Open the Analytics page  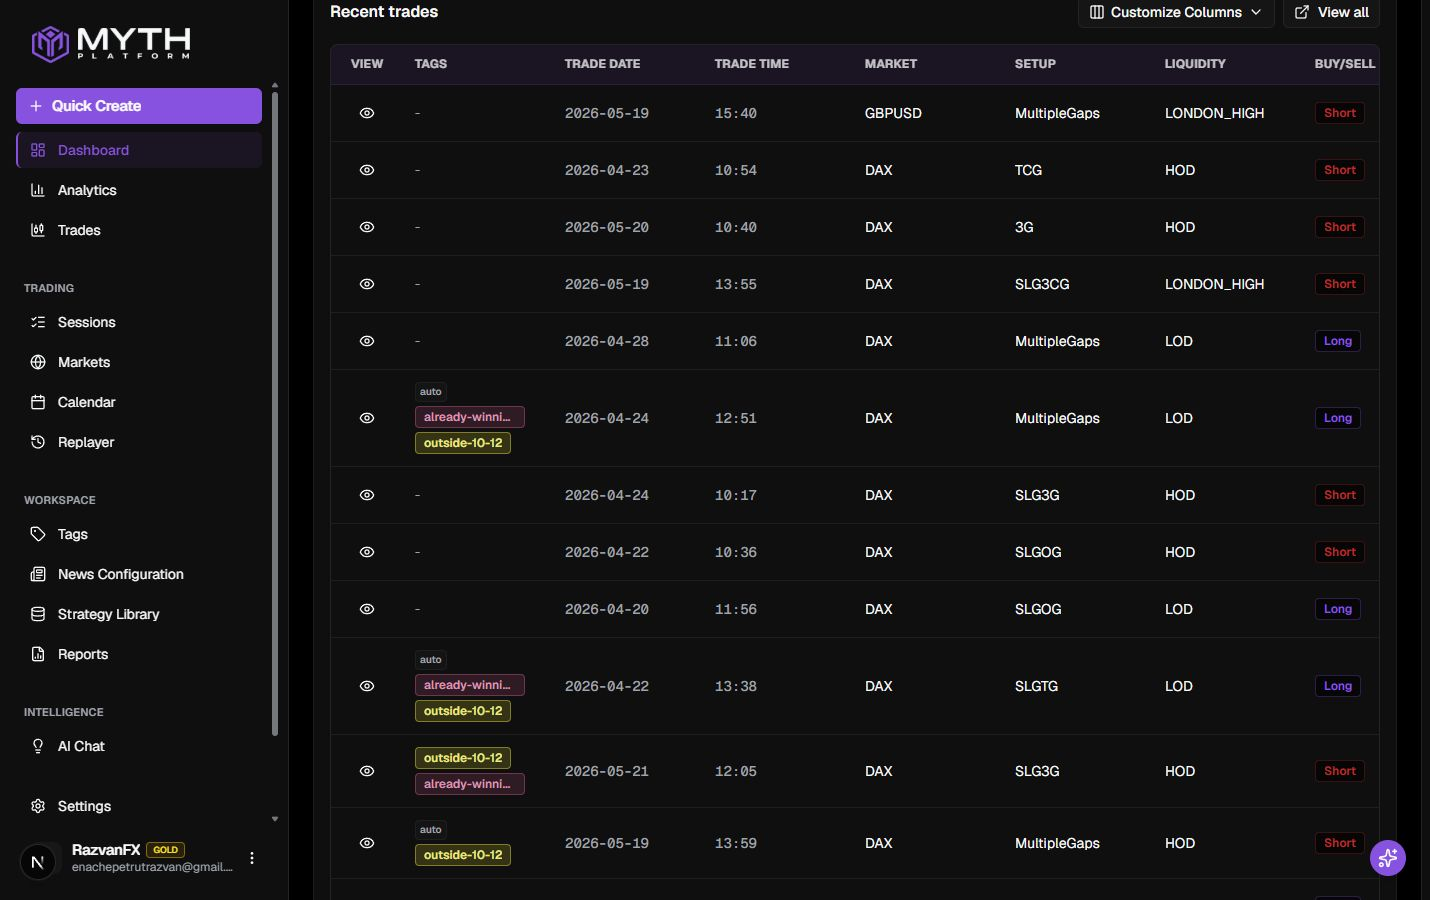[x=139, y=190]
